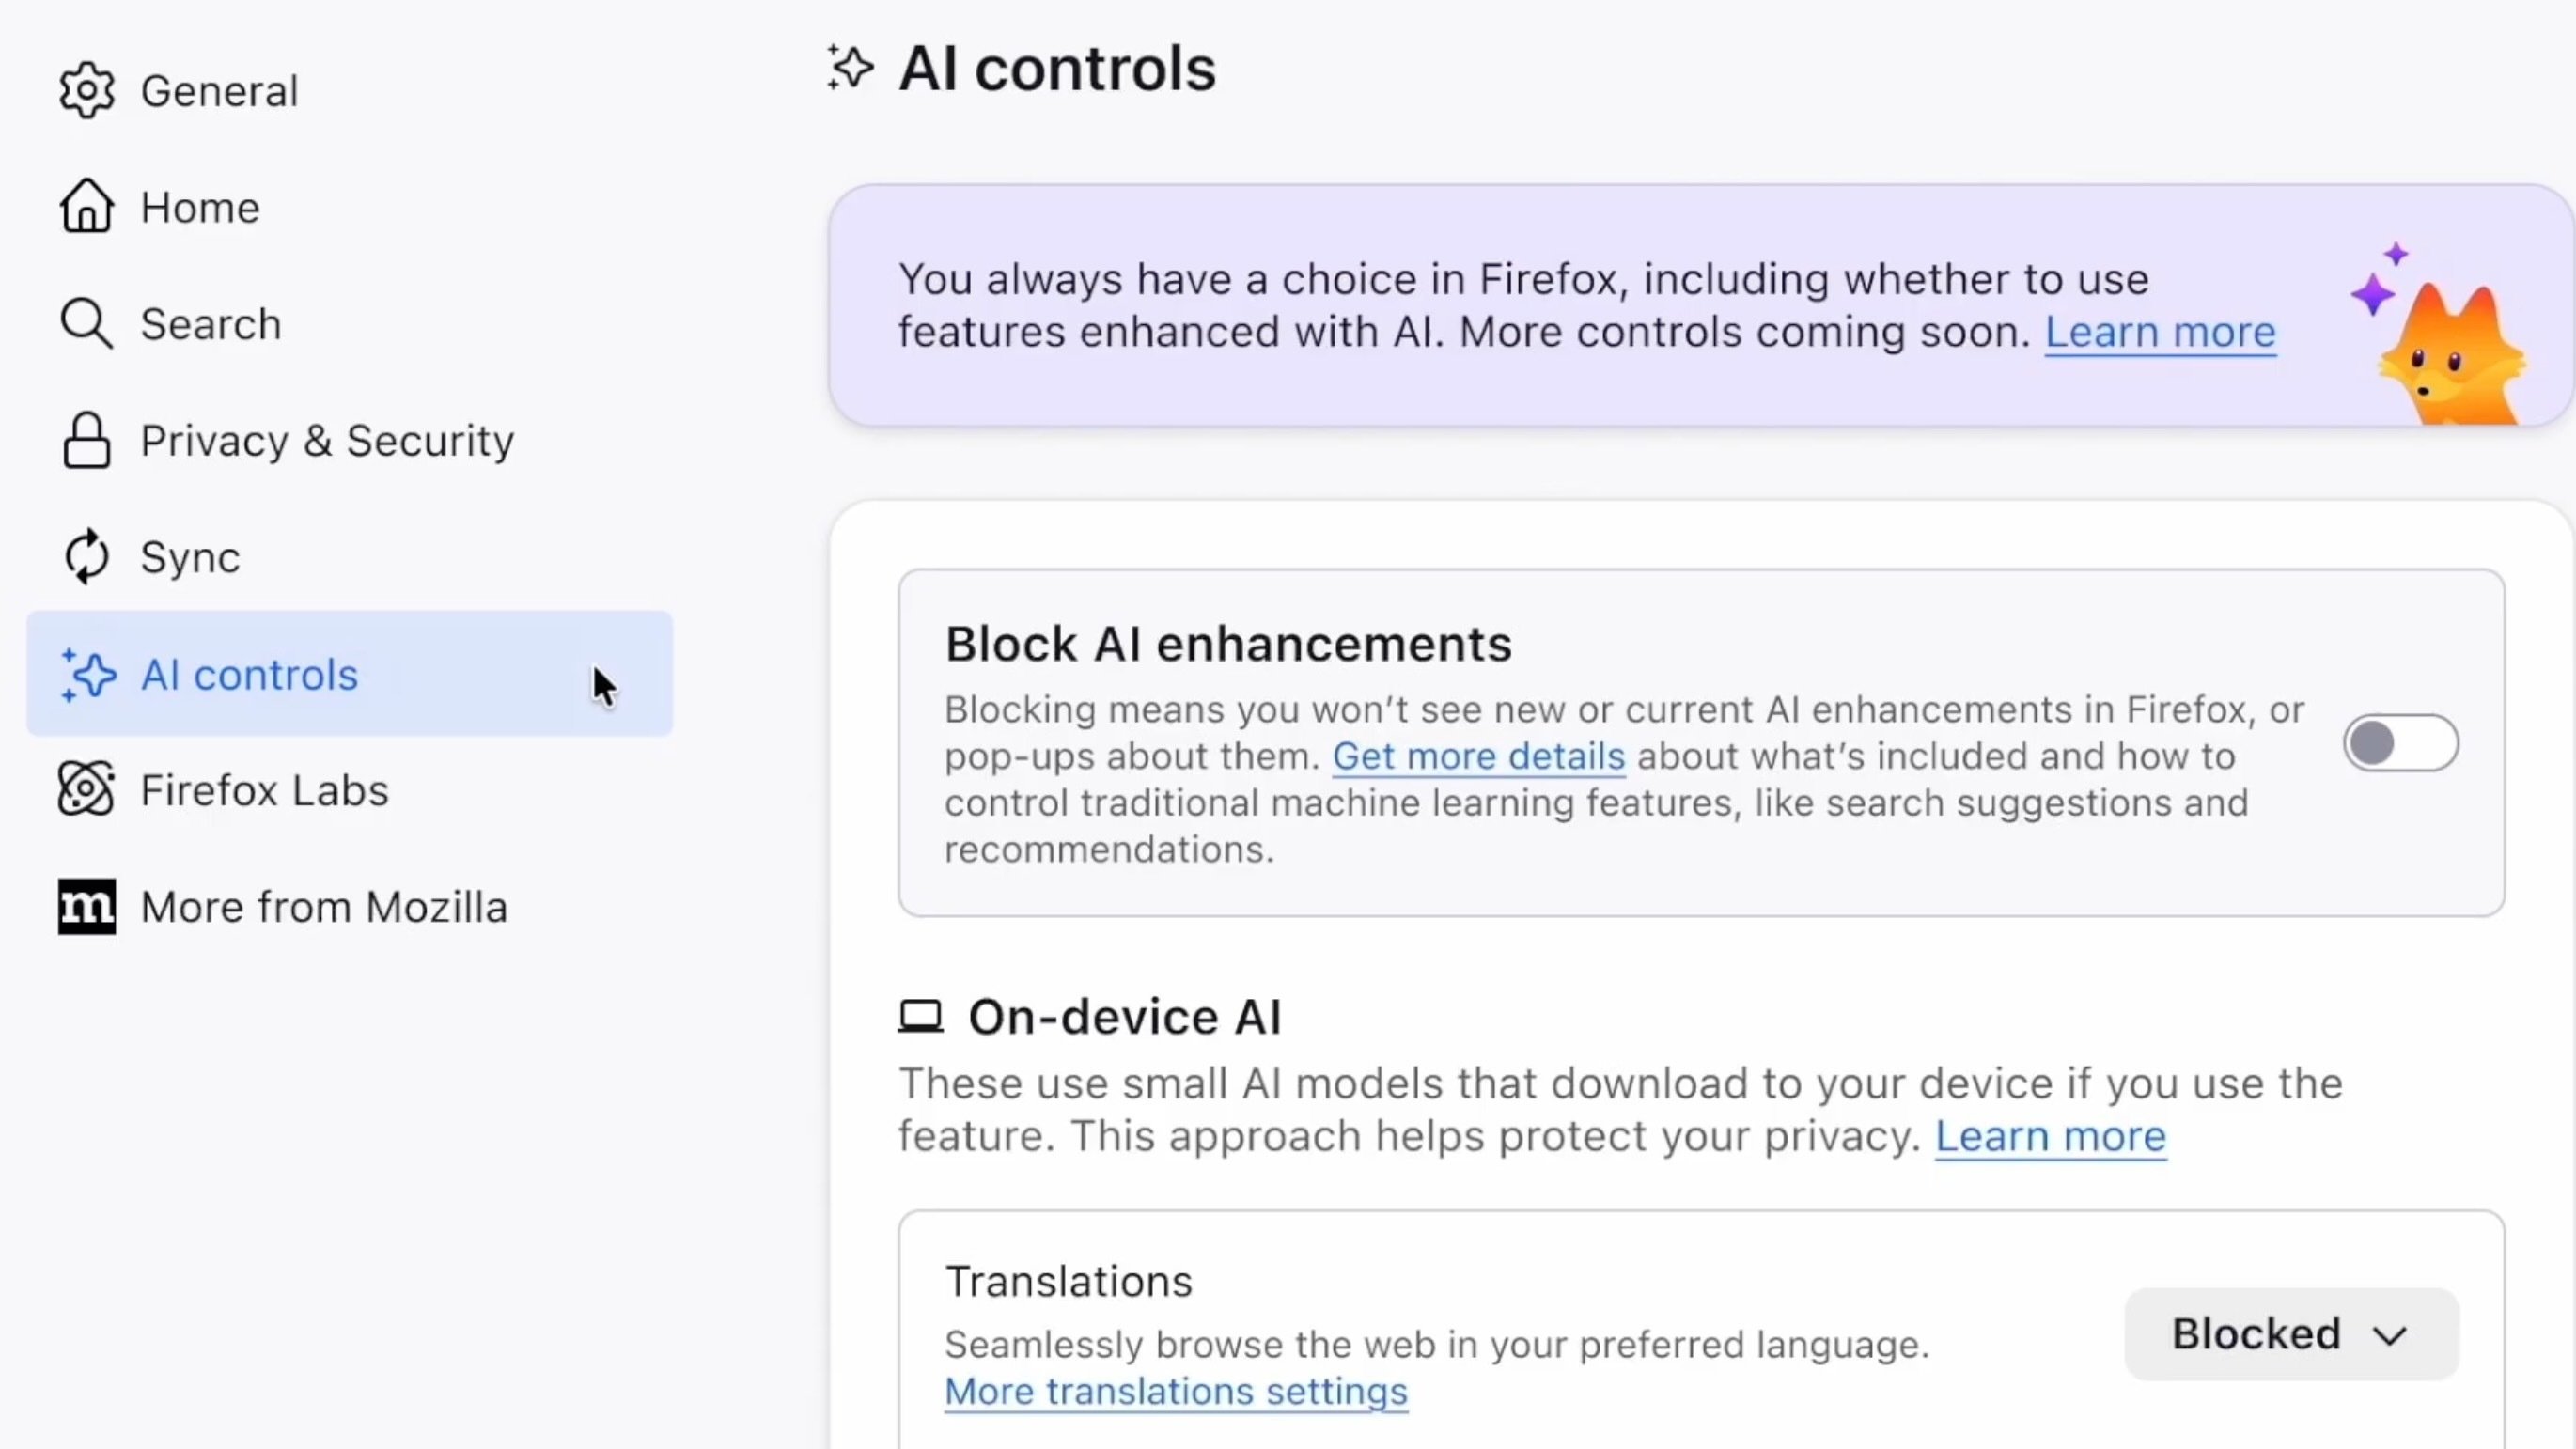Open the Privacy & Security settings section

click(x=327, y=441)
